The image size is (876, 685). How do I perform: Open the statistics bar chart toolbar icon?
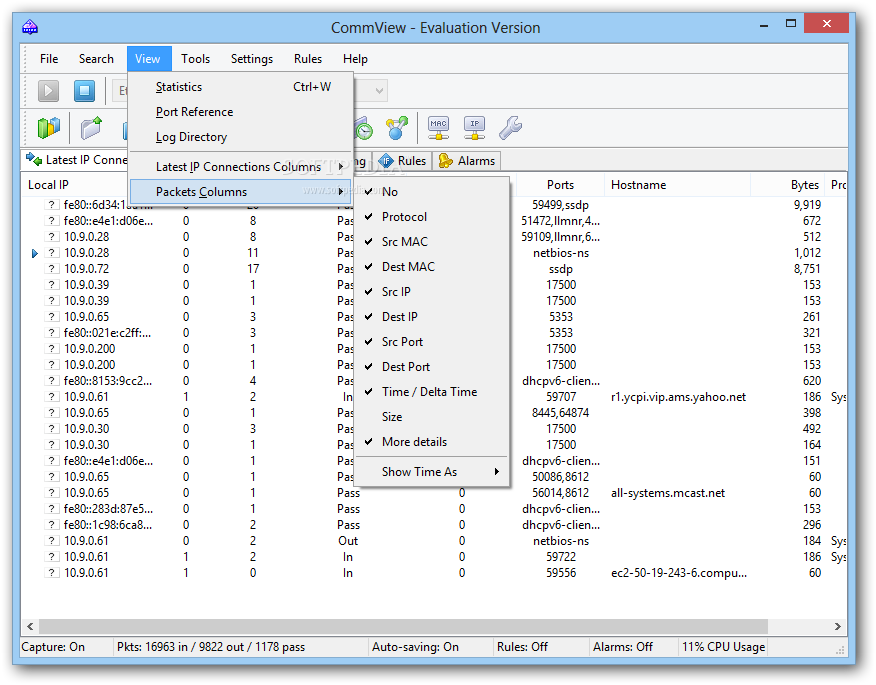pos(49,128)
